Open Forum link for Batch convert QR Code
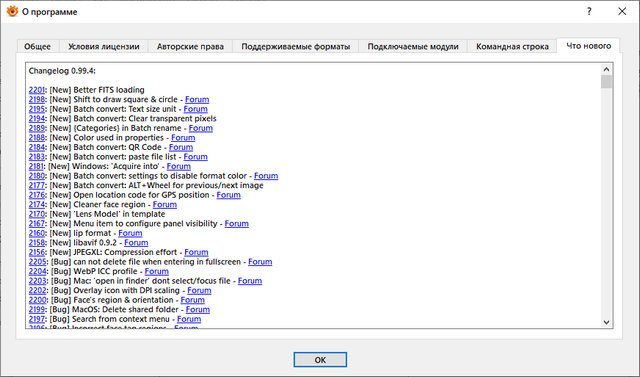The height and width of the screenshot is (377, 640). [x=181, y=147]
